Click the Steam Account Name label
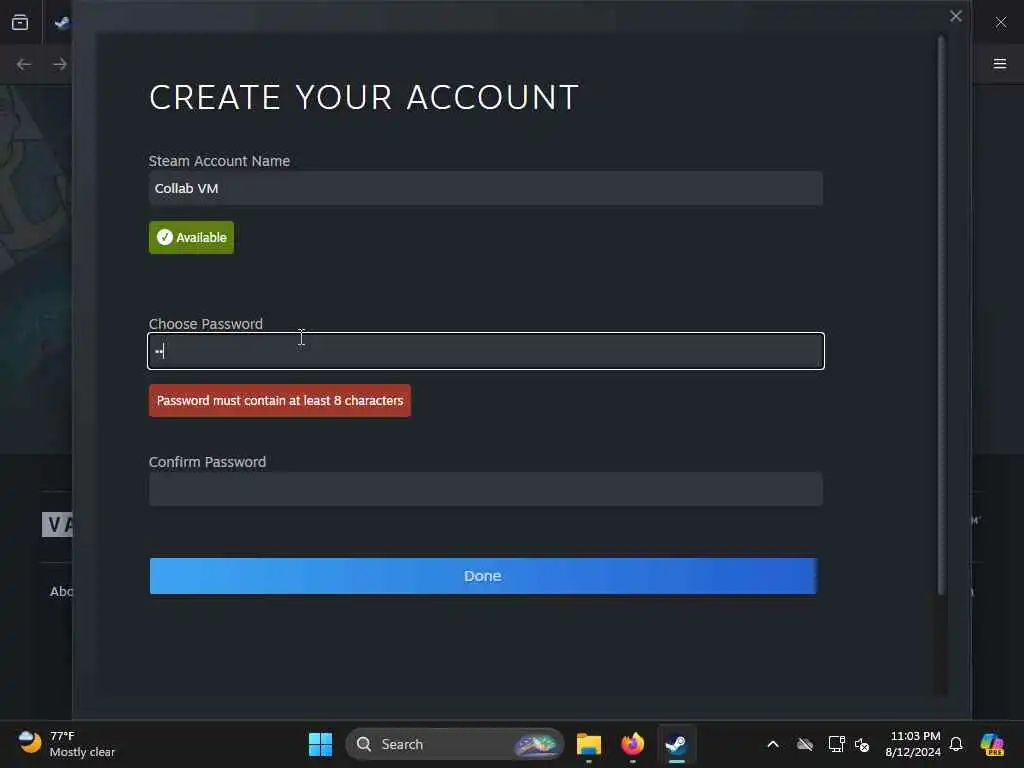1024x768 pixels. point(219,161)
